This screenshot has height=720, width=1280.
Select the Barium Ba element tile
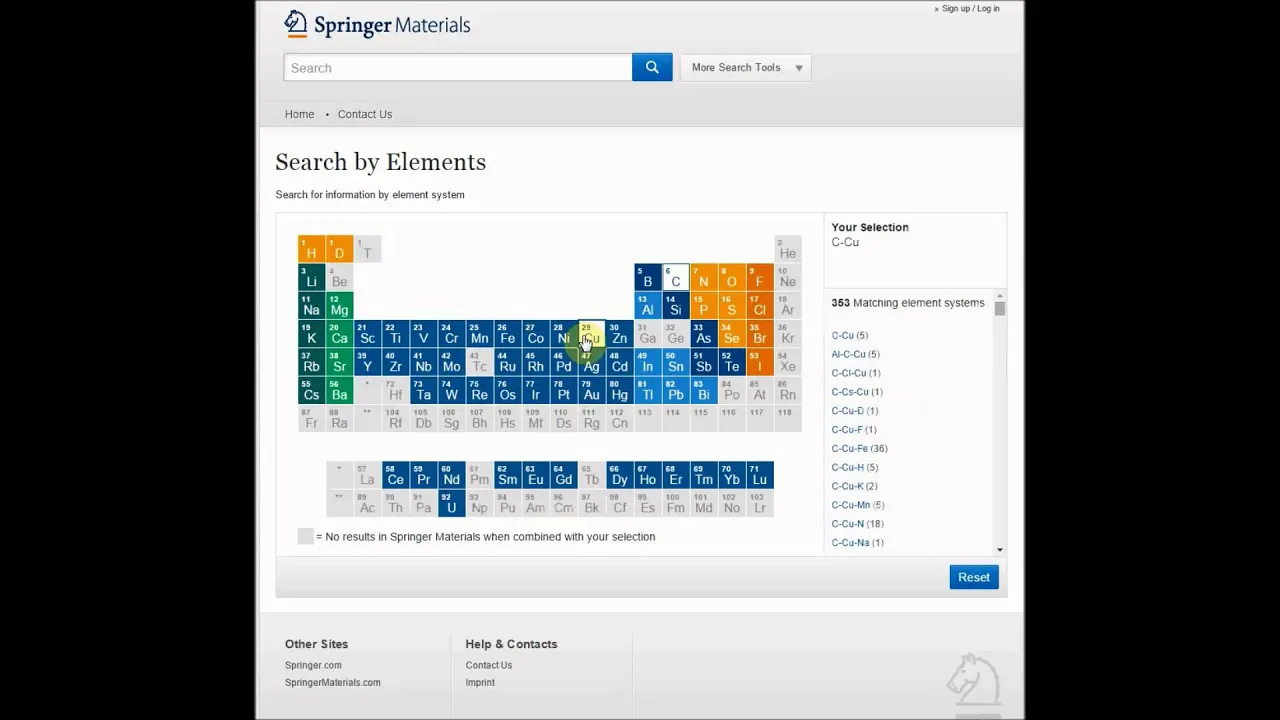point(339,390)
